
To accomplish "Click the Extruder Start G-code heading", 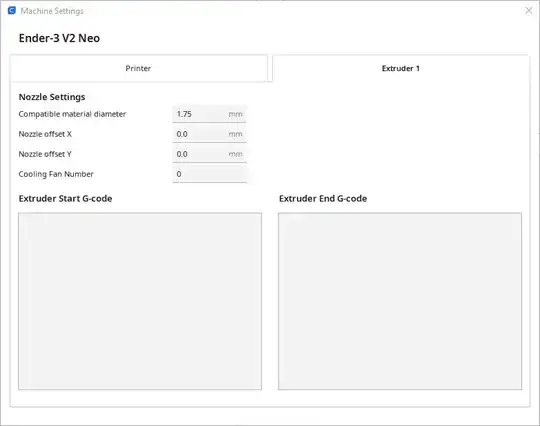I will tap(65, 198).
